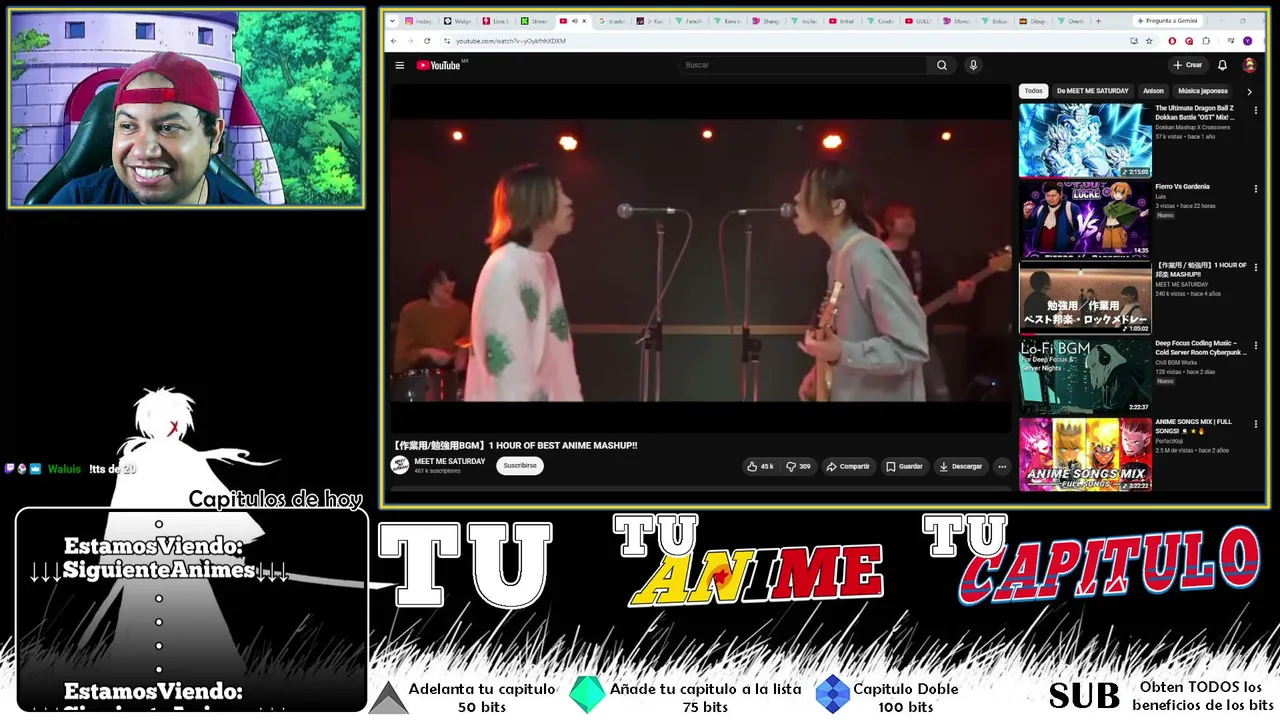This screenshot has height=720, width=1280.
Task: Click the Suscribirse button
Action: (x=520, y=466)
